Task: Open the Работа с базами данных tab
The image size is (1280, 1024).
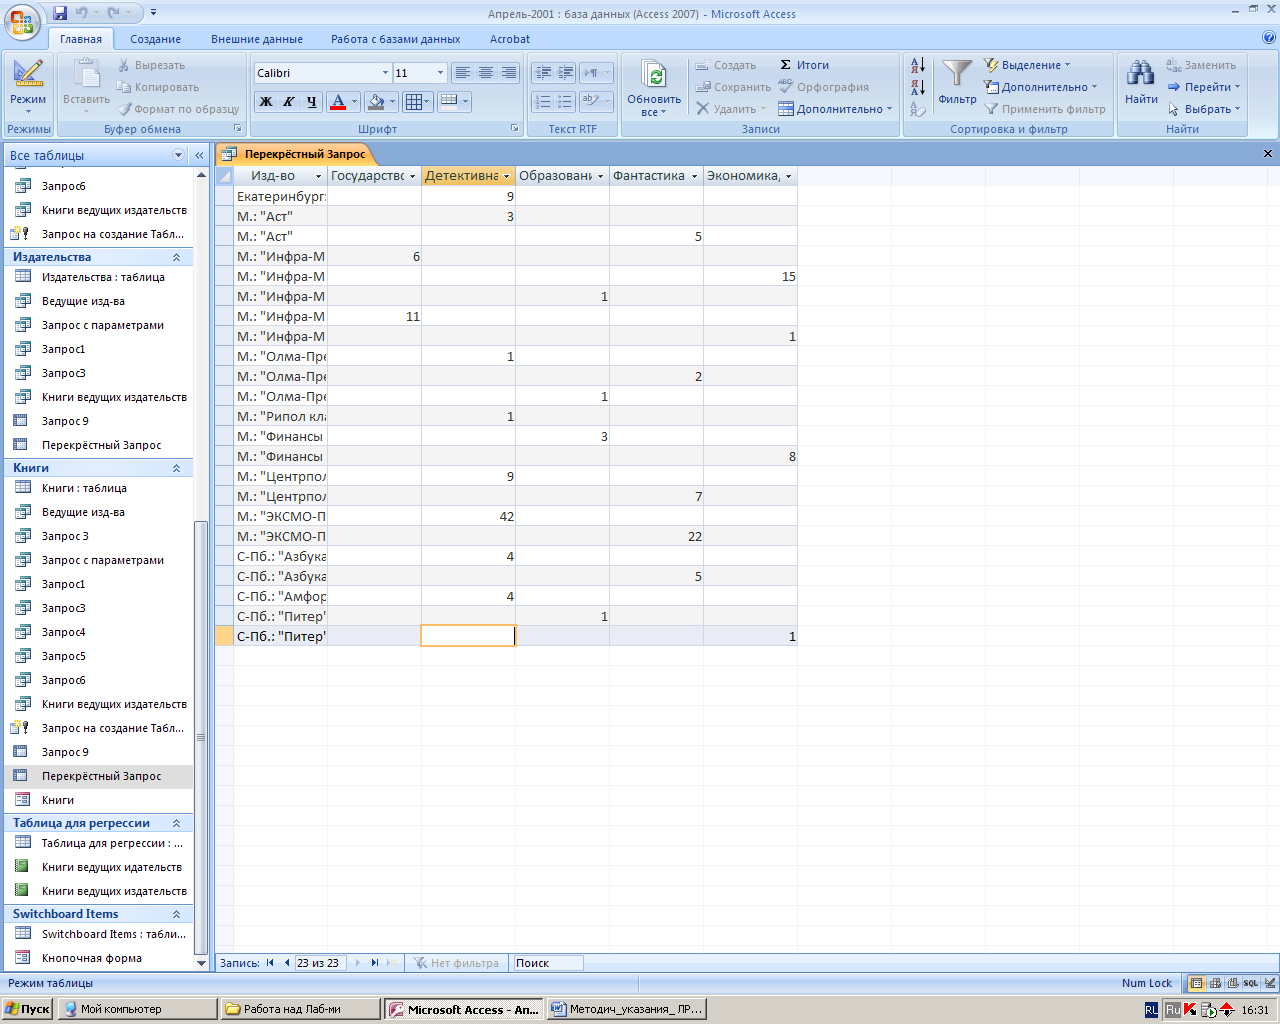Action: tap(396, 39)
